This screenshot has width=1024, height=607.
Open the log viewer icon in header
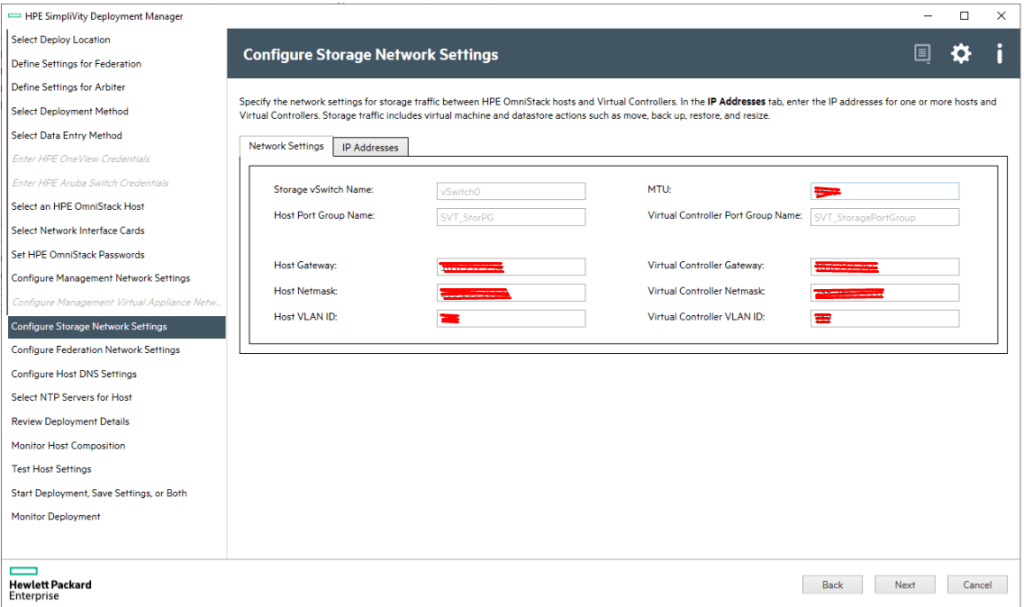[922, 54]
